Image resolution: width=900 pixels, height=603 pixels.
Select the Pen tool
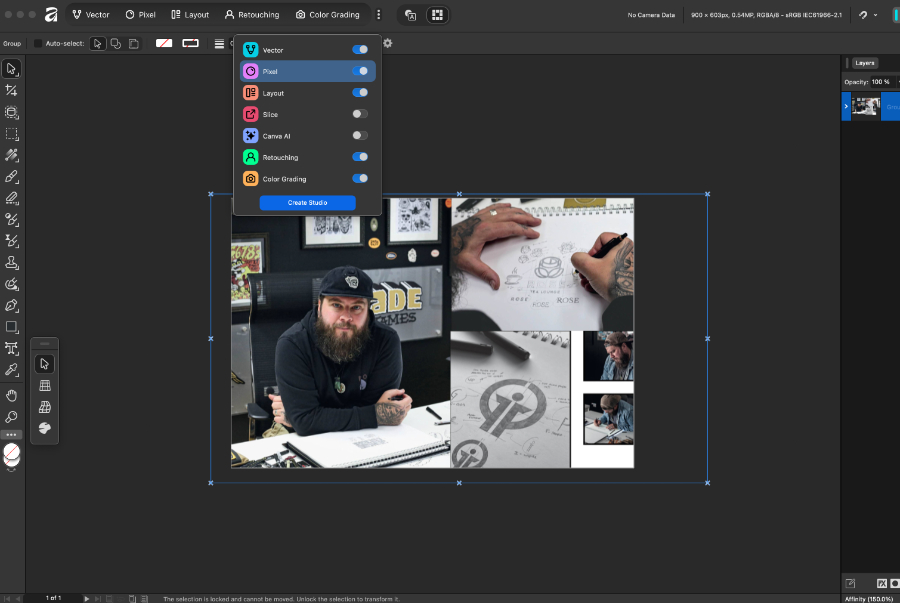12,305
